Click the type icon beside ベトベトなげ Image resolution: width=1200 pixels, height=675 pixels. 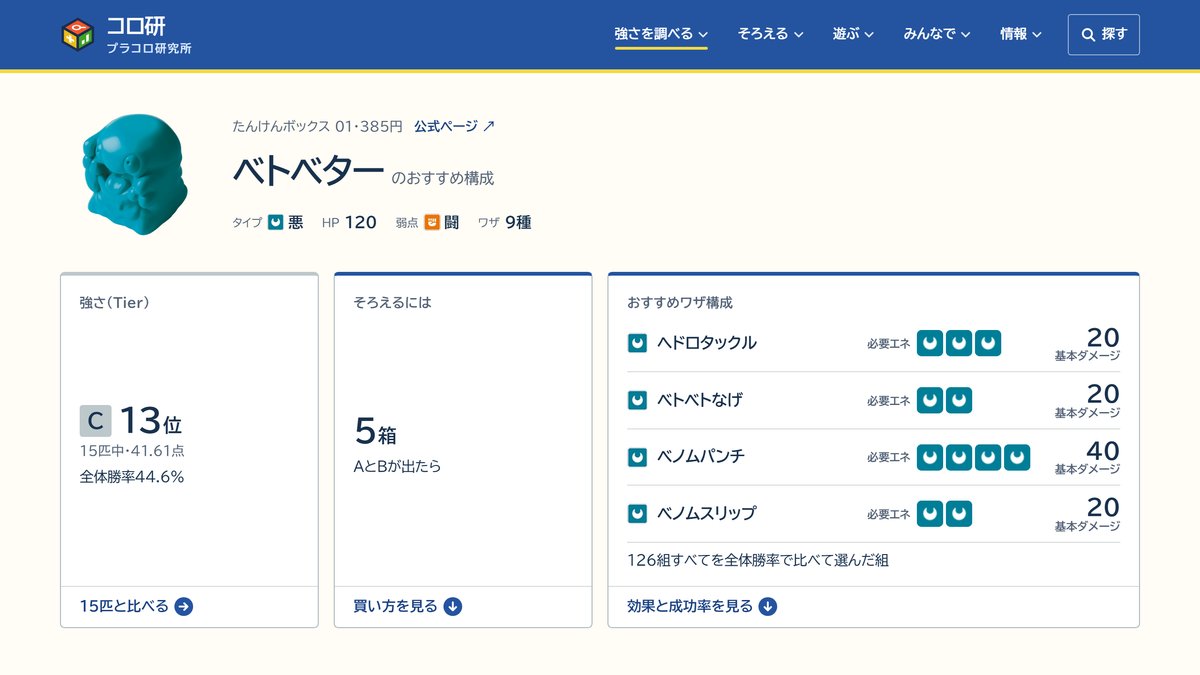637,400
